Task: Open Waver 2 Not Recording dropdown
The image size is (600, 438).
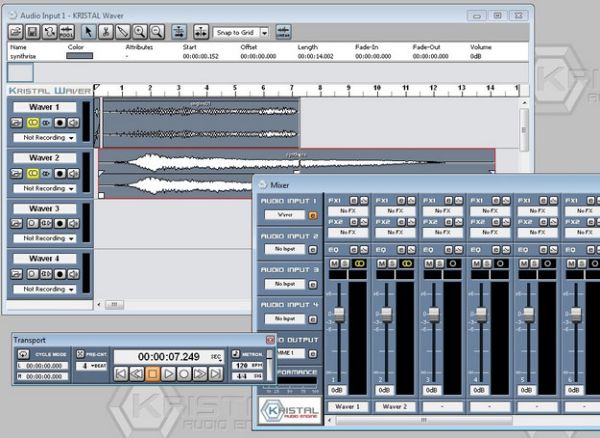Action: [x=44, y=189]
